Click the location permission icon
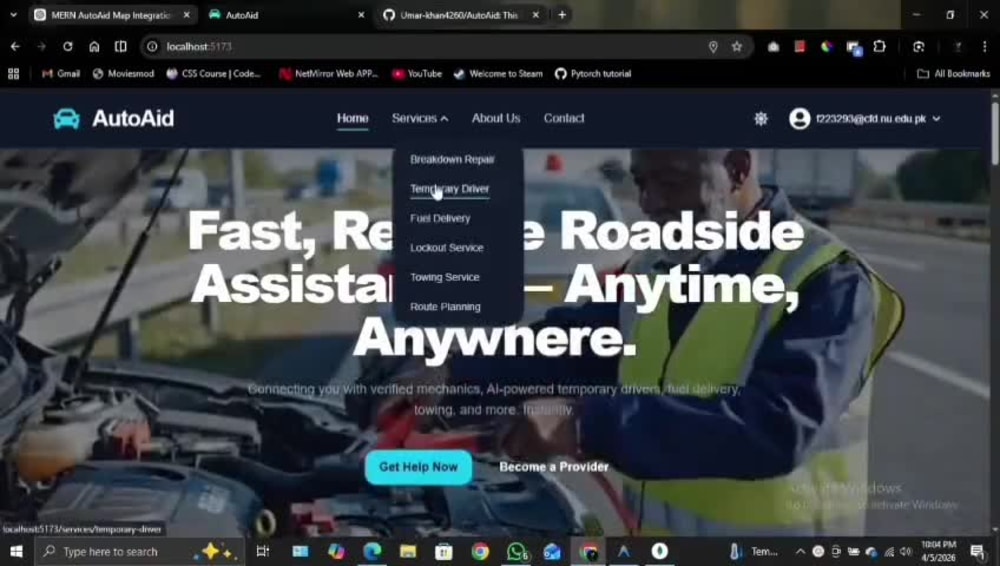The width and height of the screenshot is (1000, 566). click(x=713, y=47)
